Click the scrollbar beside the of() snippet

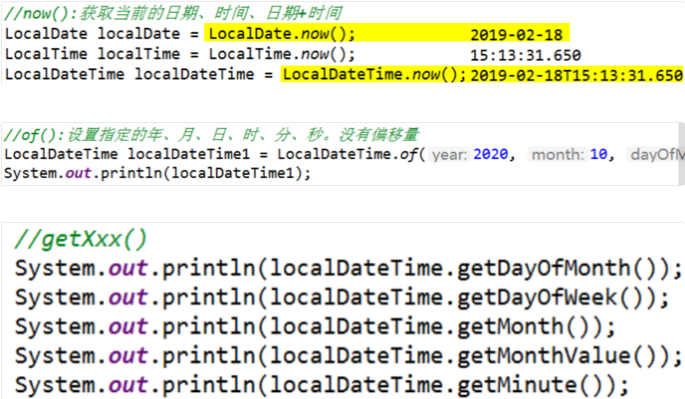pyautogui.click(x=682, y=154)
